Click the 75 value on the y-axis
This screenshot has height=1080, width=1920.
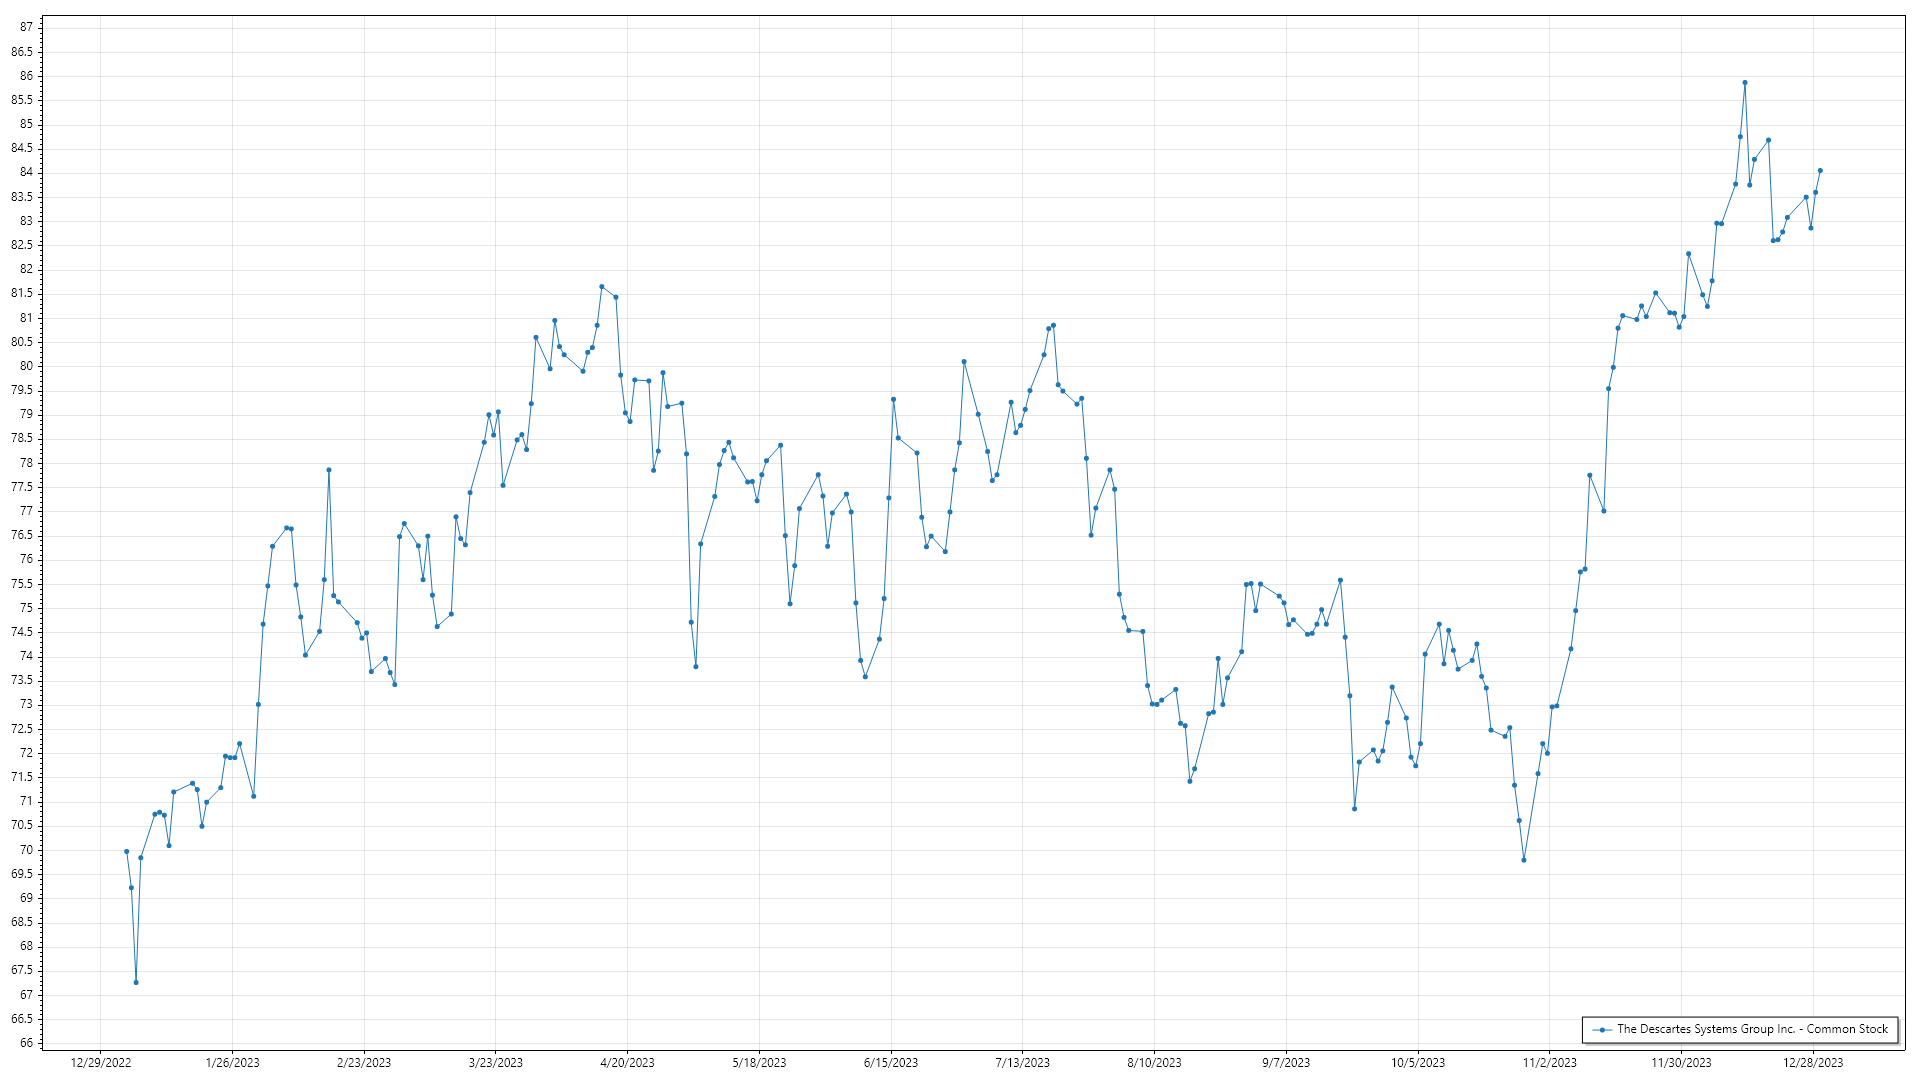(x=26, y=608)
